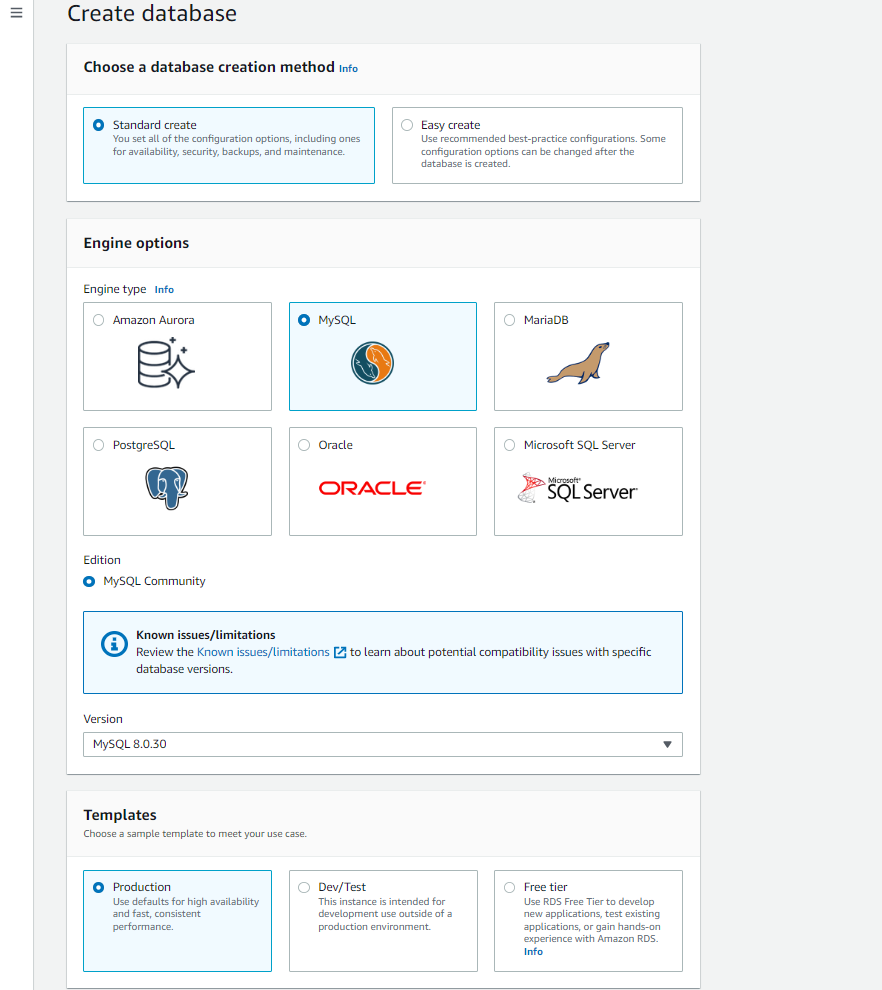Click the Production template description text
This screenshot has height=990, width=882.
click(x=186, y=914)
